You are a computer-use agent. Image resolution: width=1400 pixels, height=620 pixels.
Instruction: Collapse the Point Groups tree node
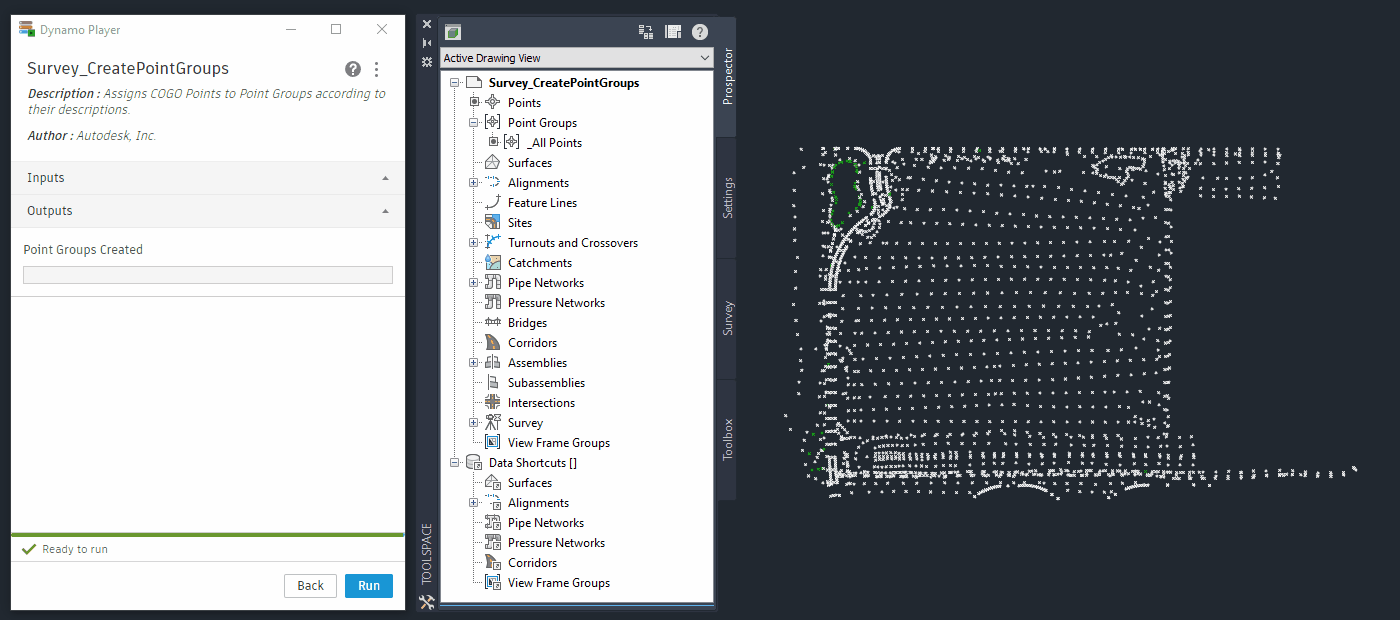[x=474, y=123]
